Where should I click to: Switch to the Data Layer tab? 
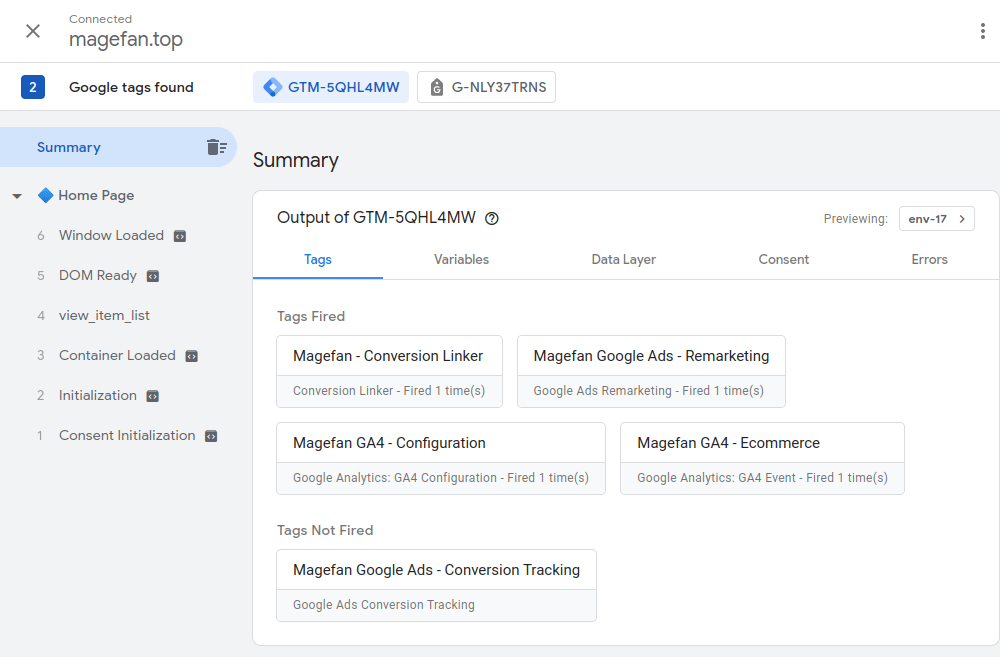coord(623,260)
